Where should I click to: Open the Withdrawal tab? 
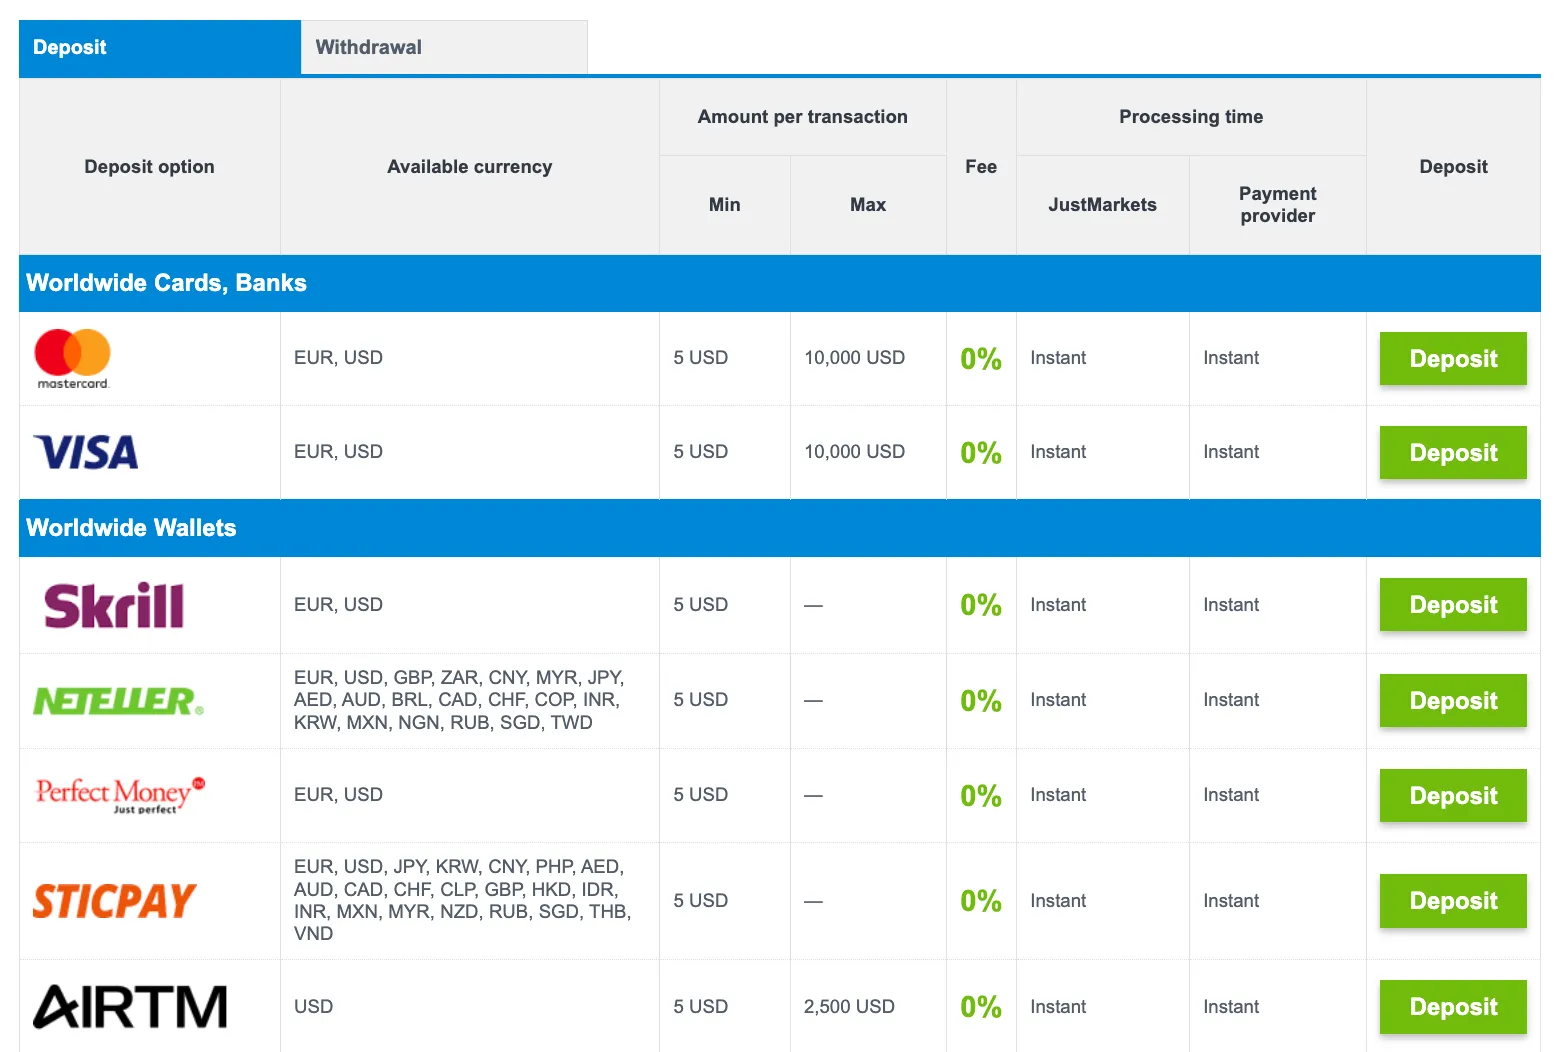444,47
